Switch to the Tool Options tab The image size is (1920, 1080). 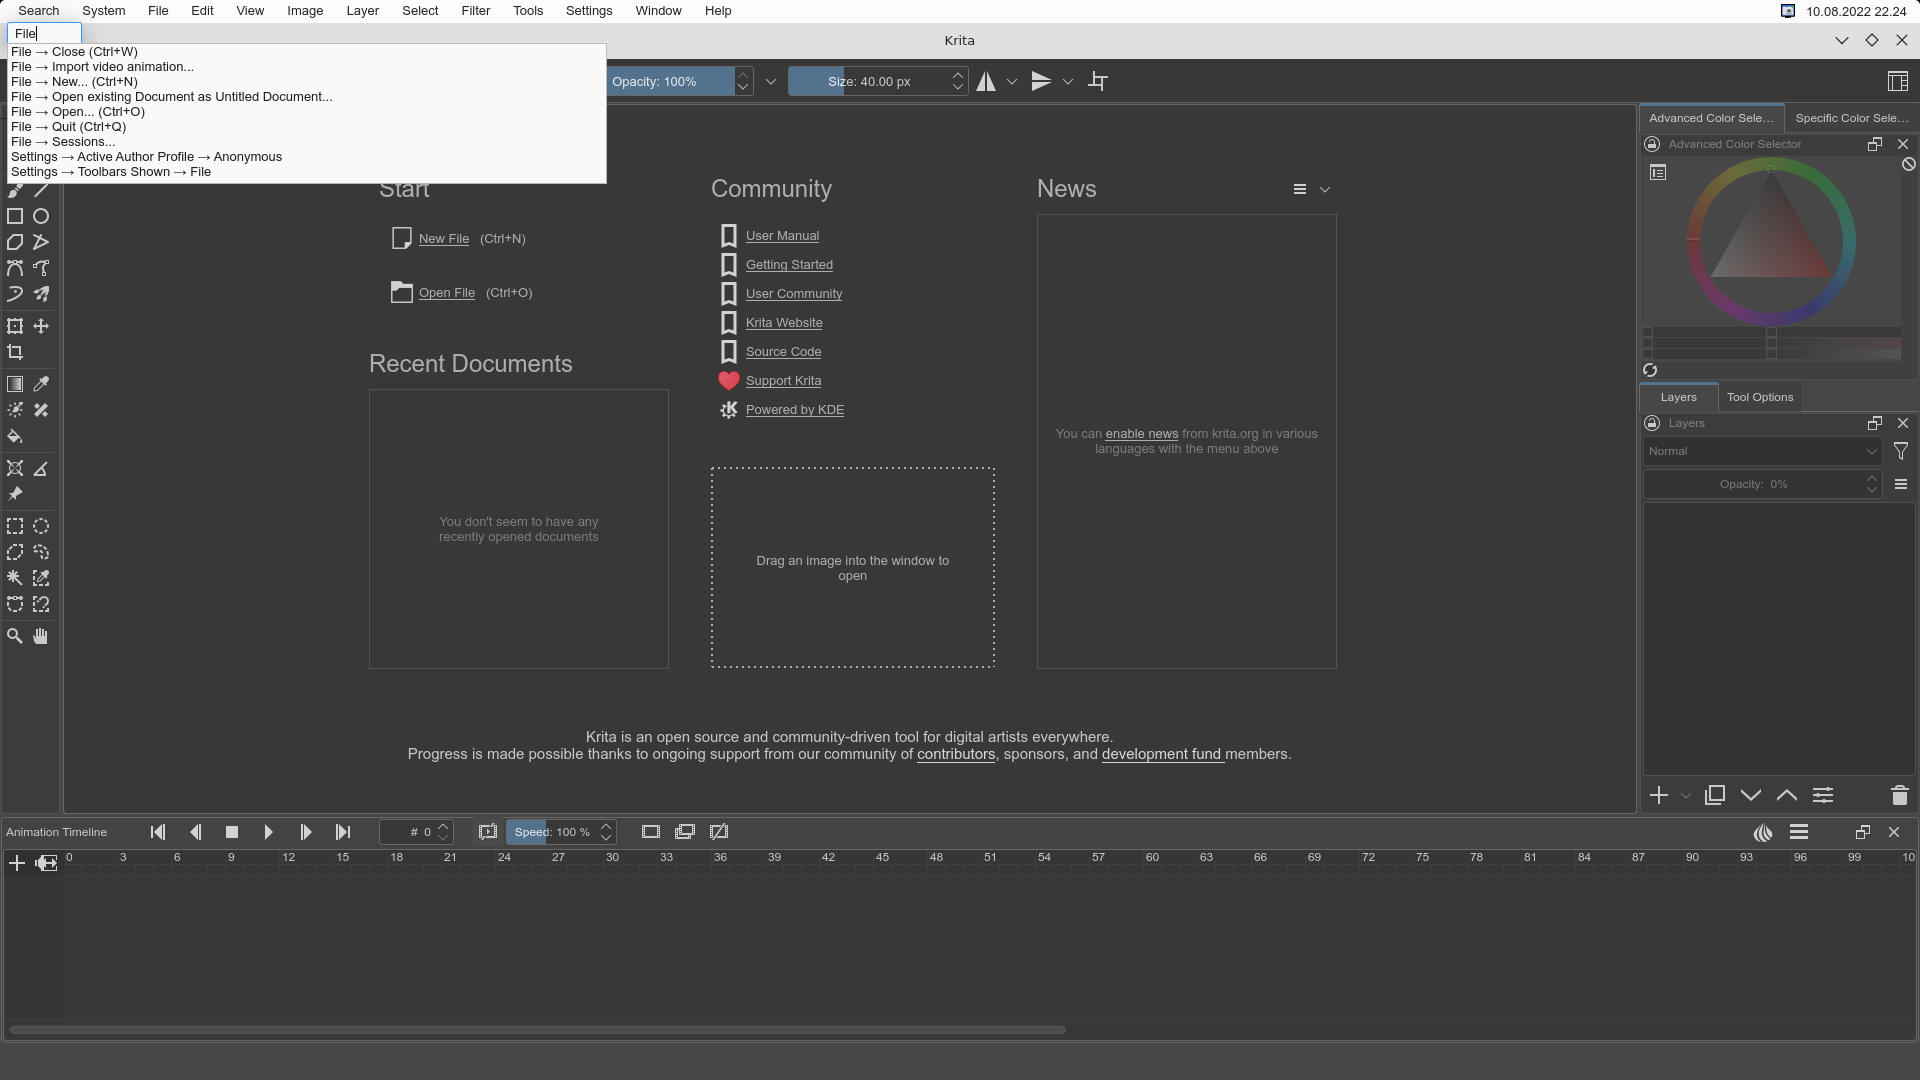pyautogui.click(x=1760, y=397)
